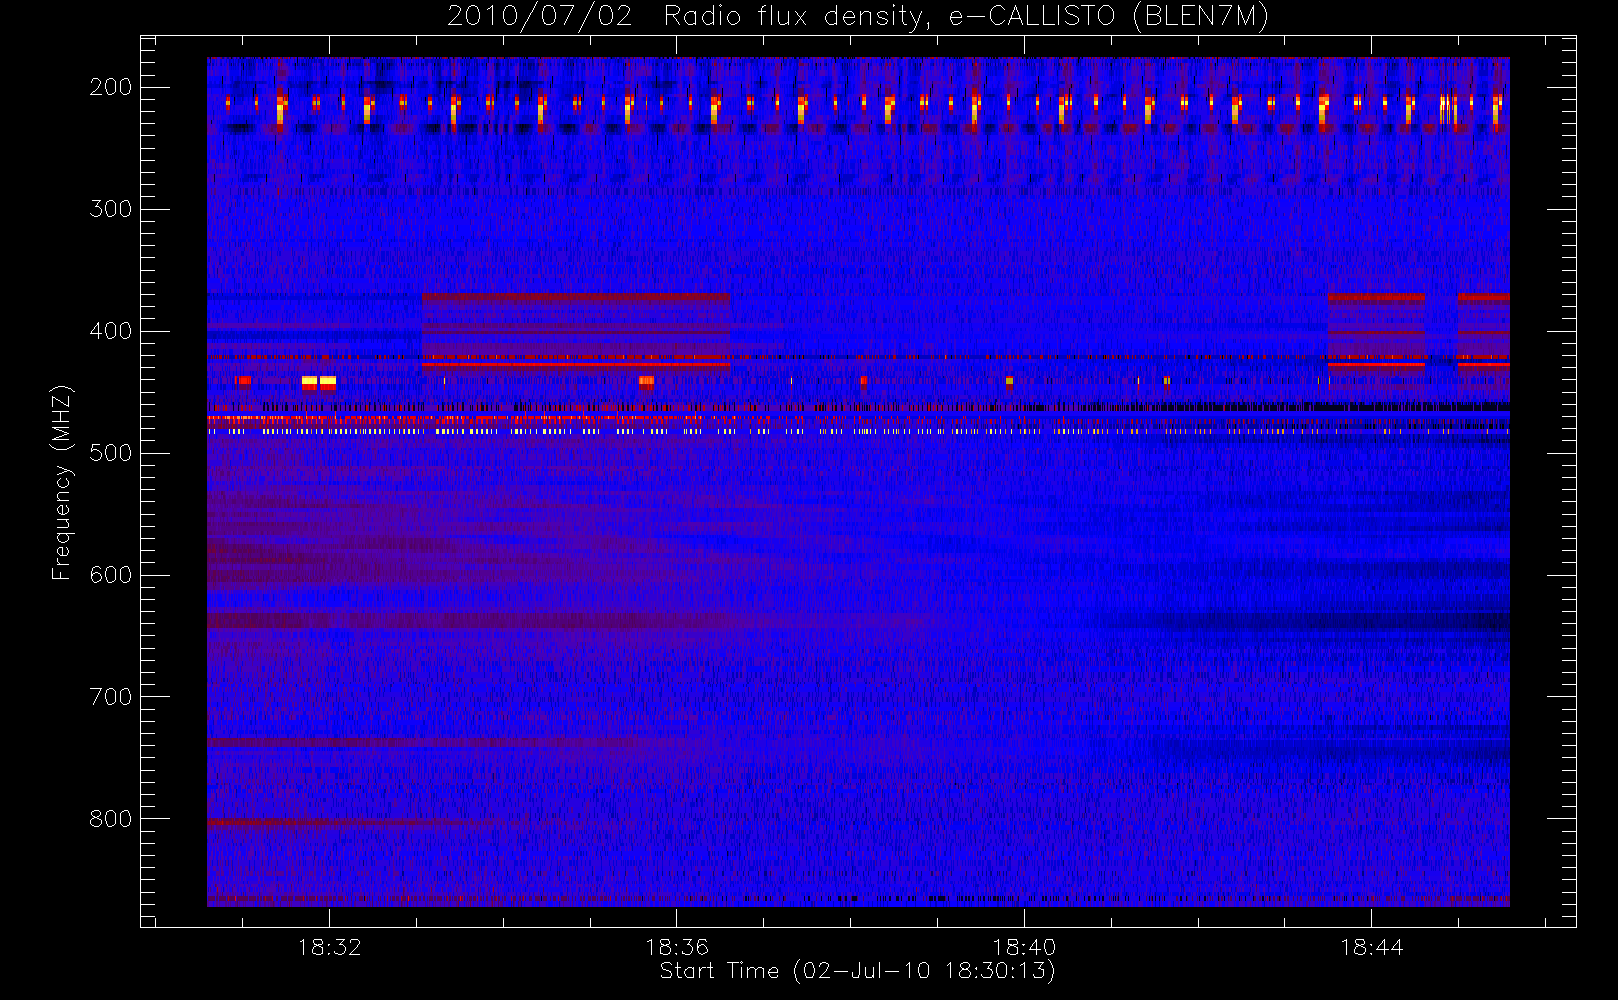Click the 18:32 time tick label
The height and width of the screenshot is (1000, 1618).
pyautogui.click(x=329, y=947)
